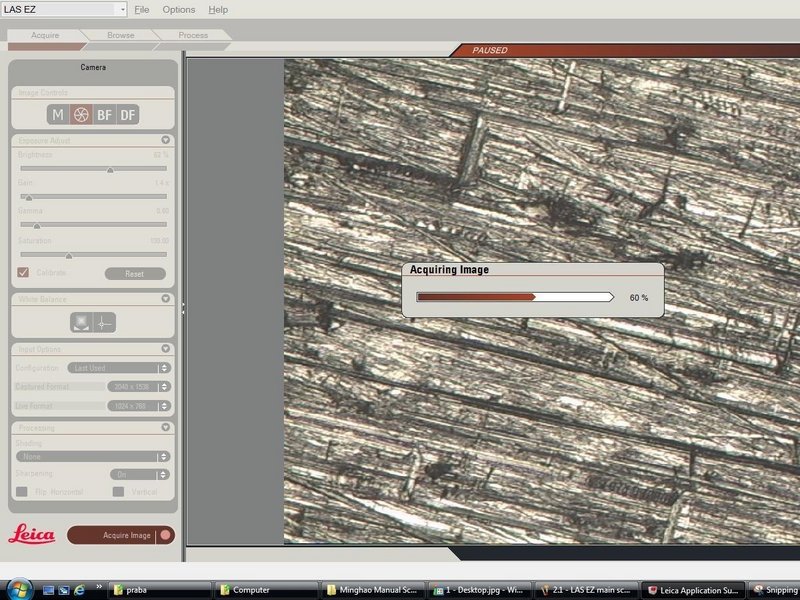Click the 60 % progress value
Viewport: 800px width, 600px height.
pos(639,297)
